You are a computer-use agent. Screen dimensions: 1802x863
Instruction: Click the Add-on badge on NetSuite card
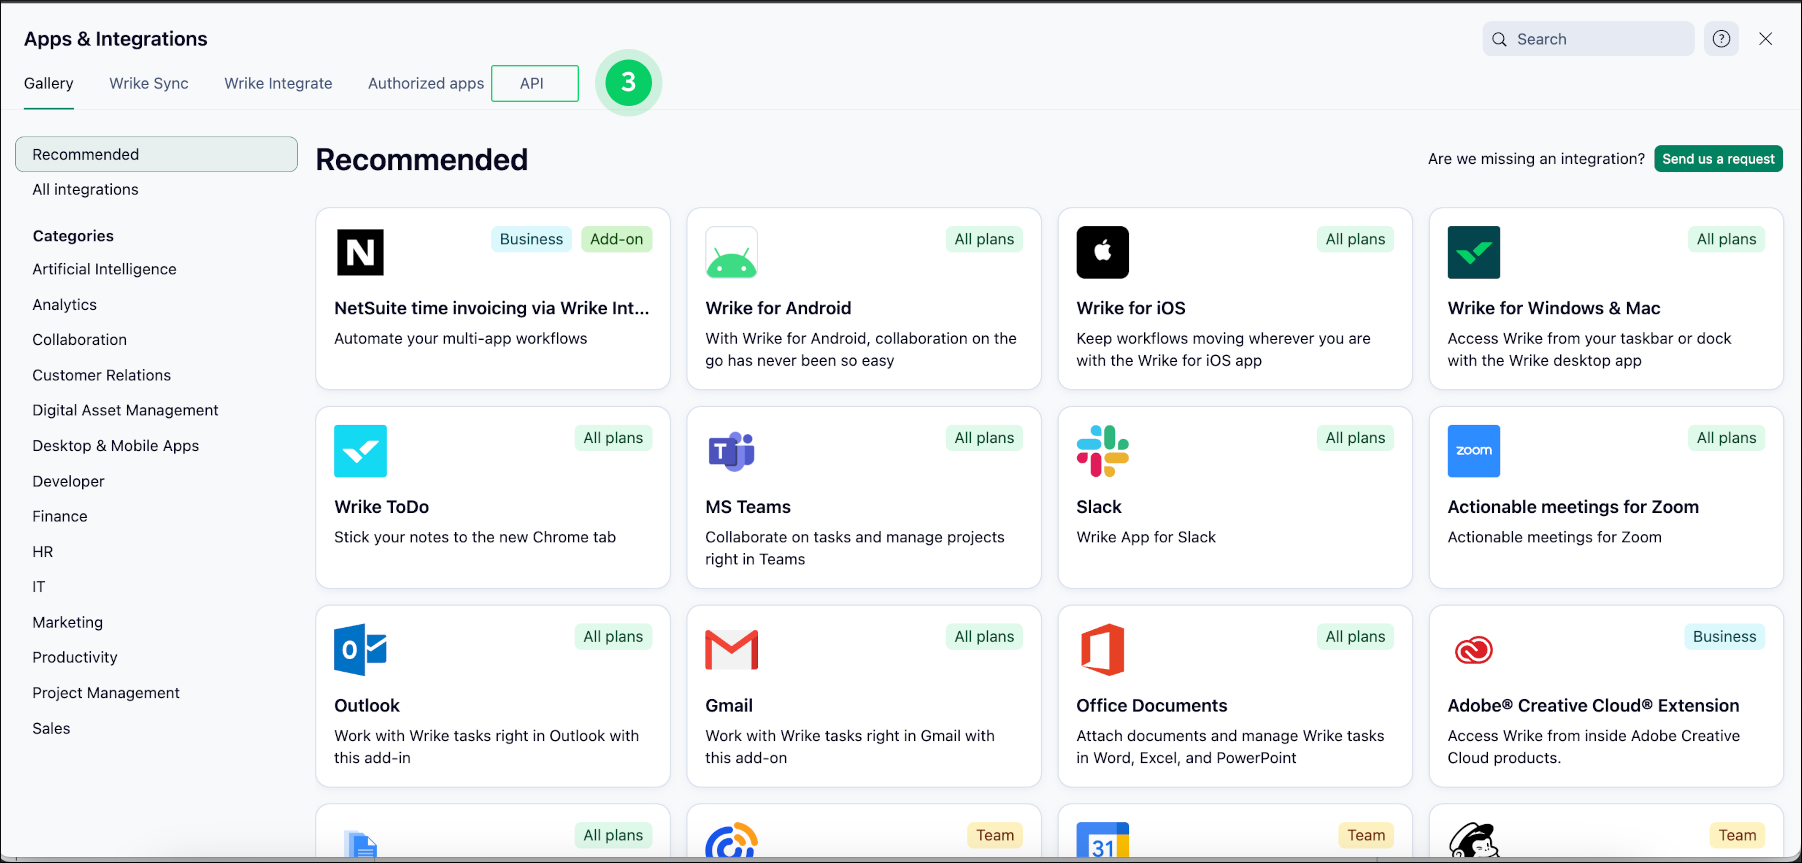617,239
